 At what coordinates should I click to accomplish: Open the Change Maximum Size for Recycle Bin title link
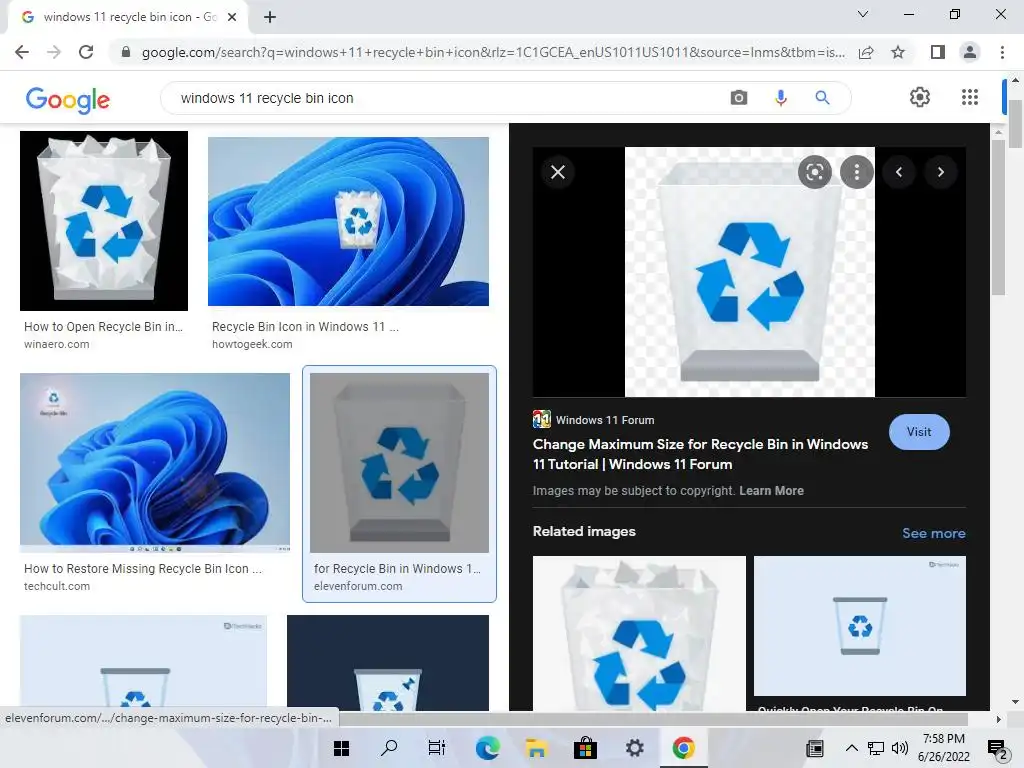pyautogui.click(x=700, y=454)
